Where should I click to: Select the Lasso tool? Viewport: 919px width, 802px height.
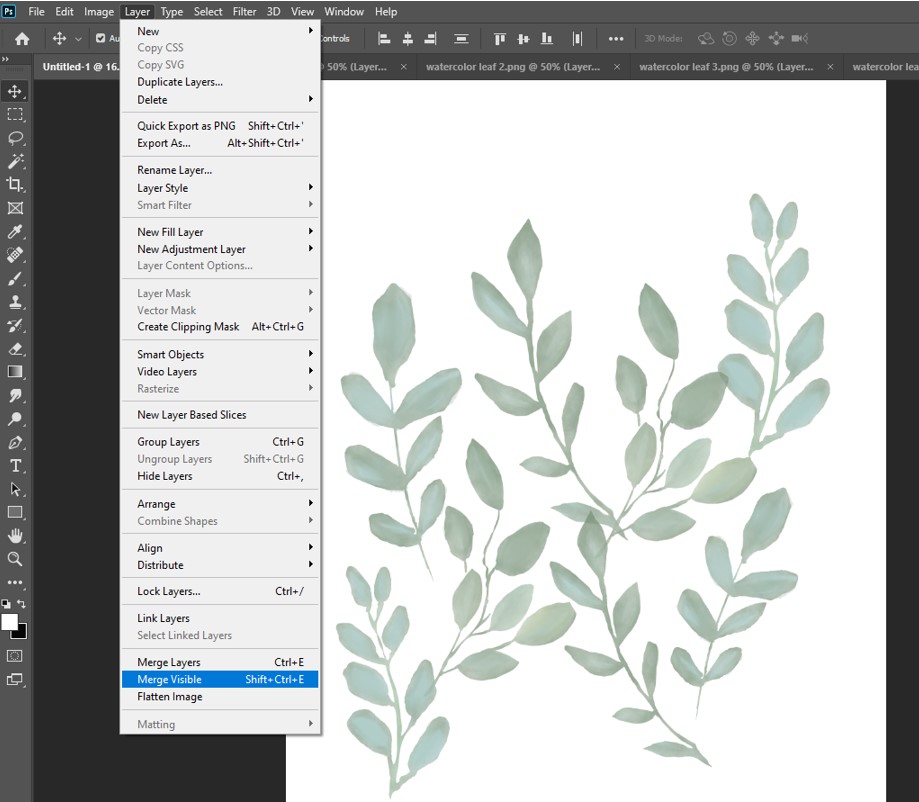click(15, 138)
